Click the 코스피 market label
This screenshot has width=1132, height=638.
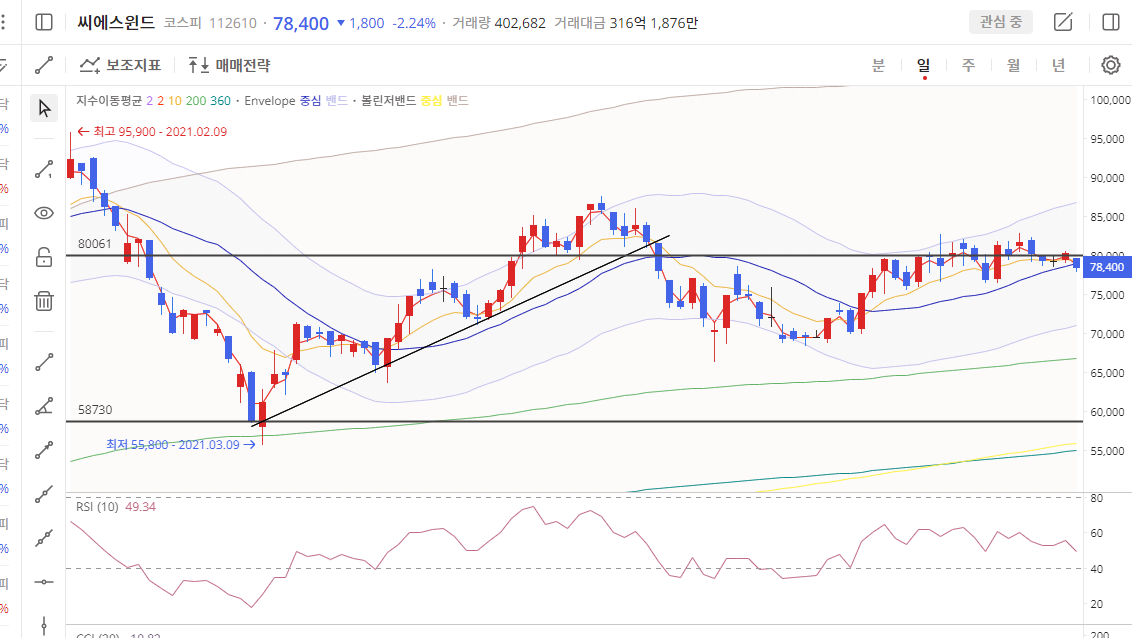pyautogui.click(x=183, y=23)
